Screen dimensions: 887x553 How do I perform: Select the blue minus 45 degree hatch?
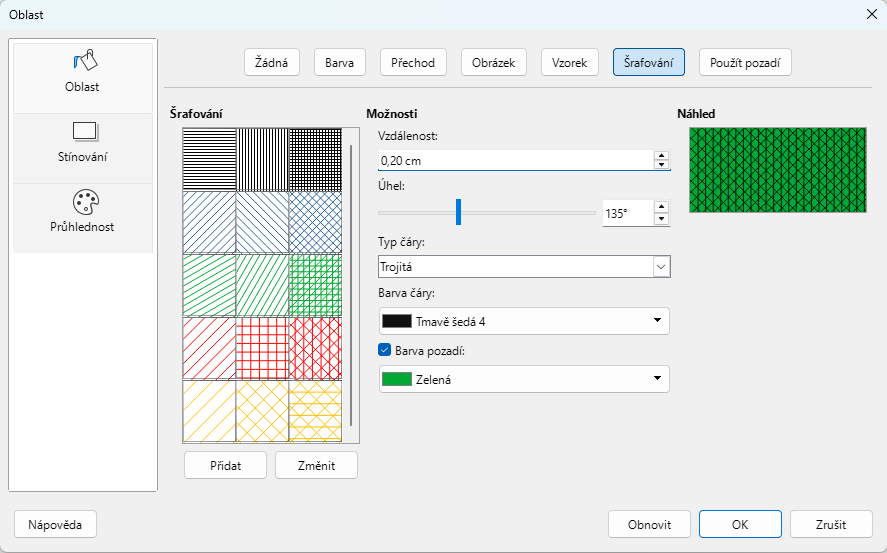pos(262,222)
